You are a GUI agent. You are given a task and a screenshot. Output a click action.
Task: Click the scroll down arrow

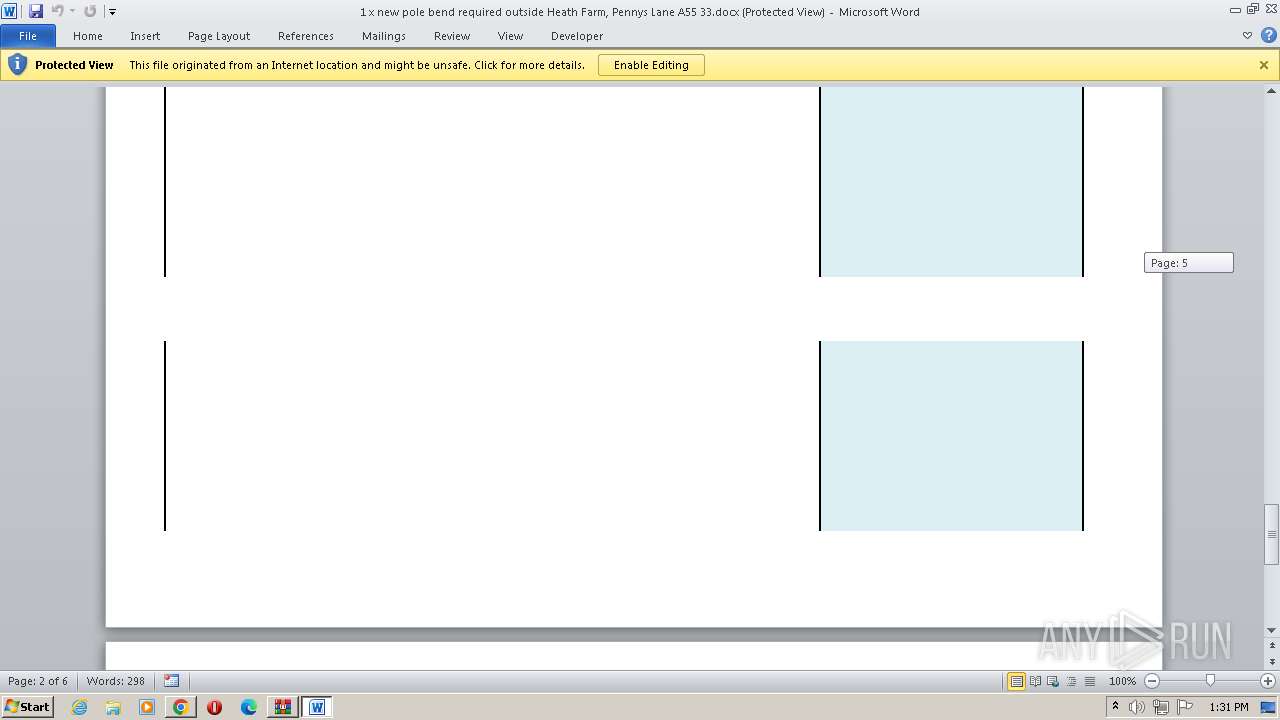pos(1272,630)
